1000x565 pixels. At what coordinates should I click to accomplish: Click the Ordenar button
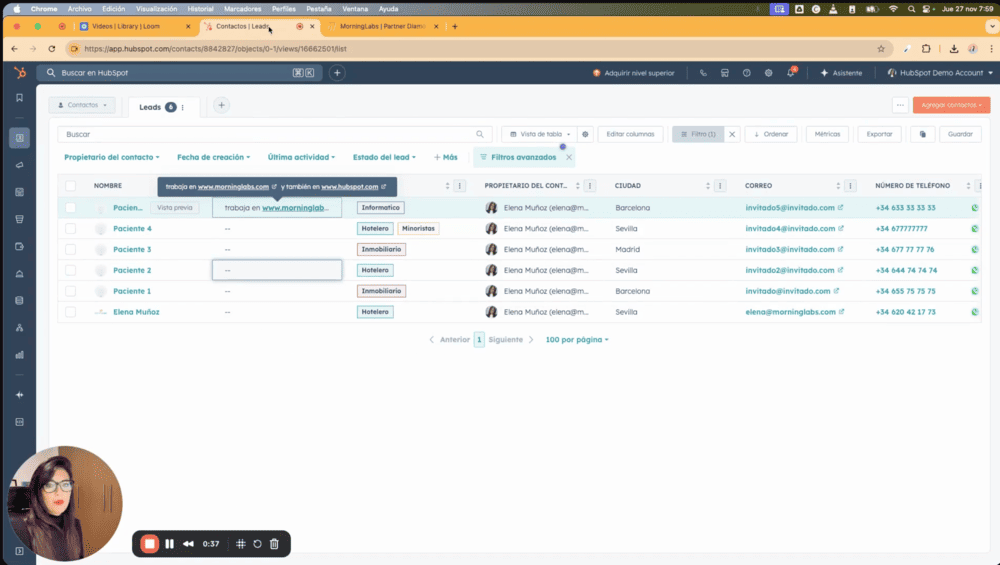771,134
